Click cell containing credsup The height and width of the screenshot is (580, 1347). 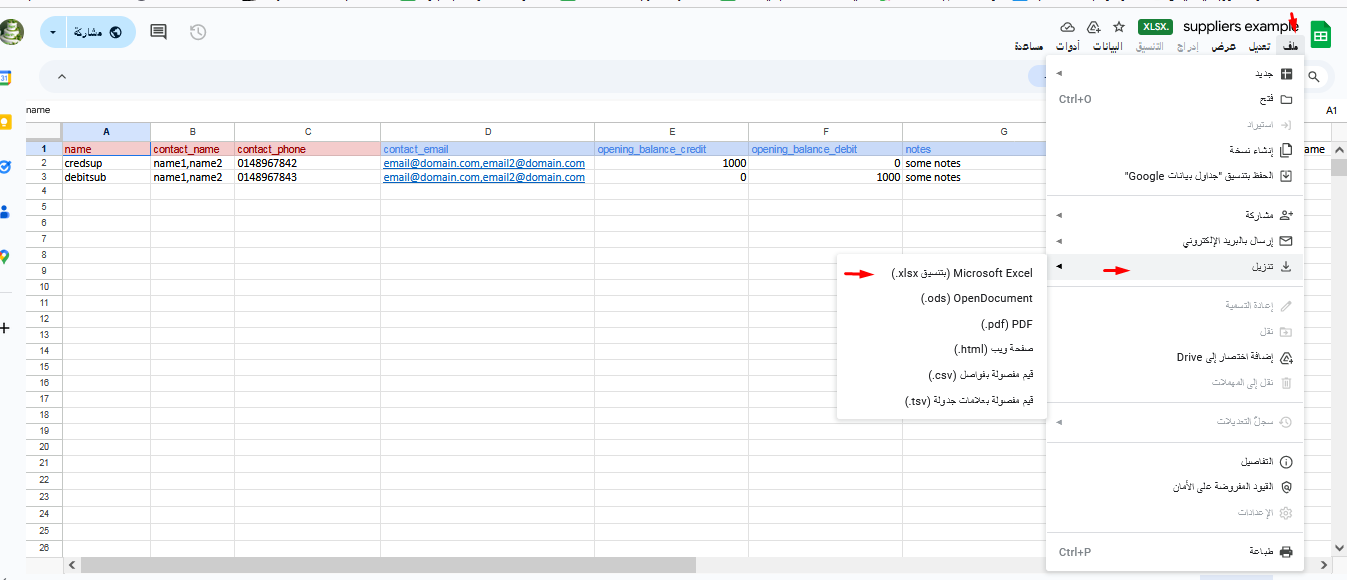(x=106, y=163)
